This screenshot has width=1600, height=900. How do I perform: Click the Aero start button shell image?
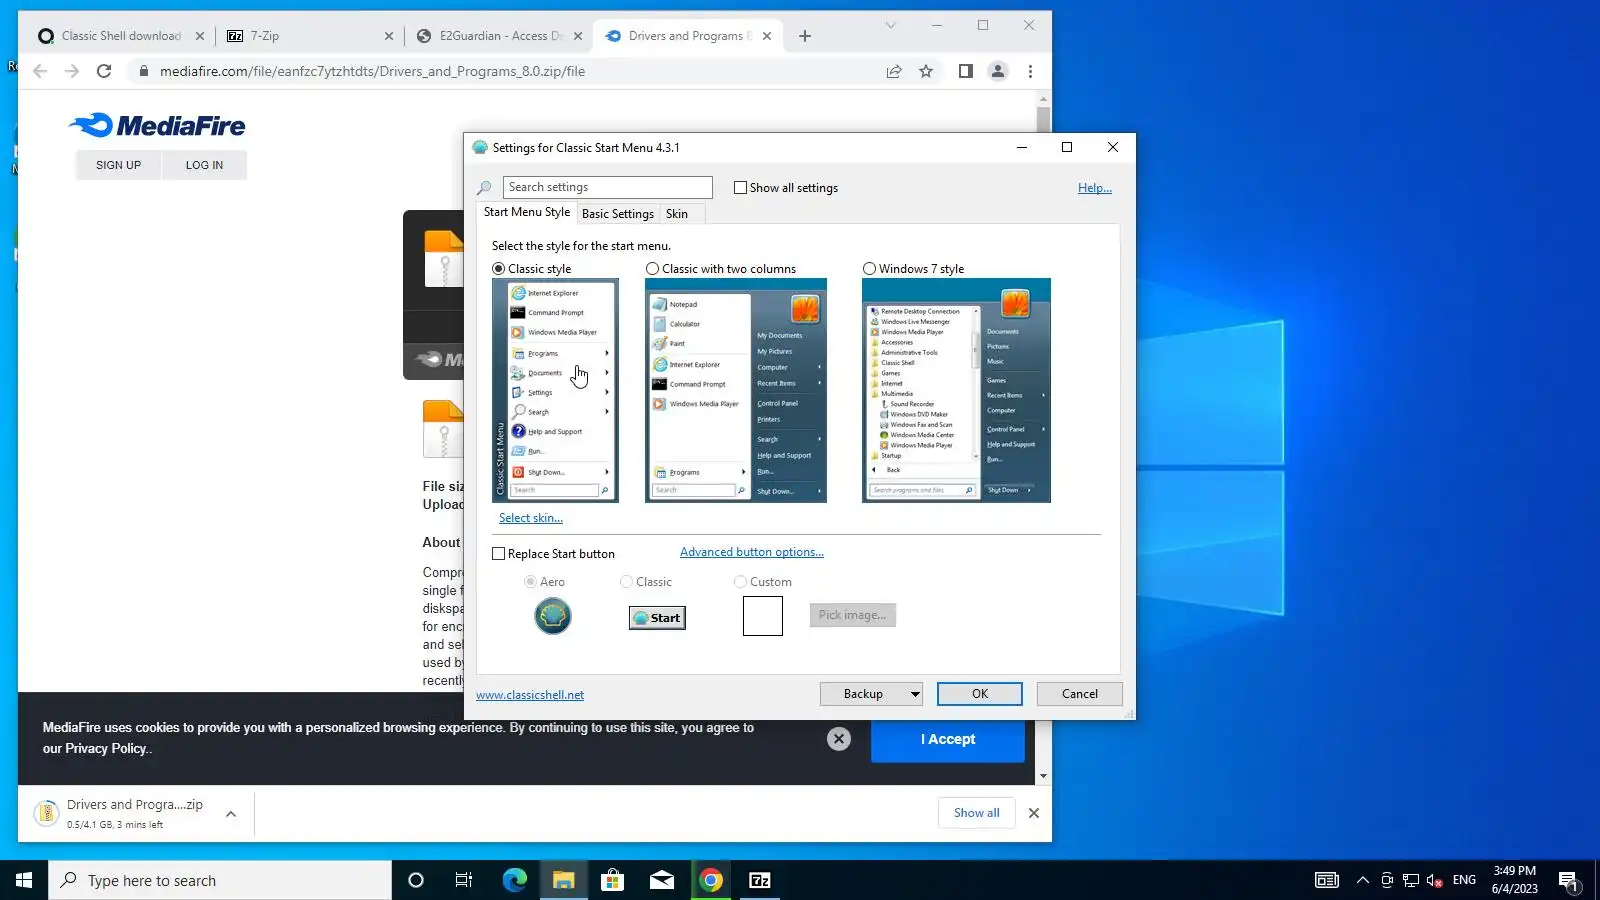[553, 616]
